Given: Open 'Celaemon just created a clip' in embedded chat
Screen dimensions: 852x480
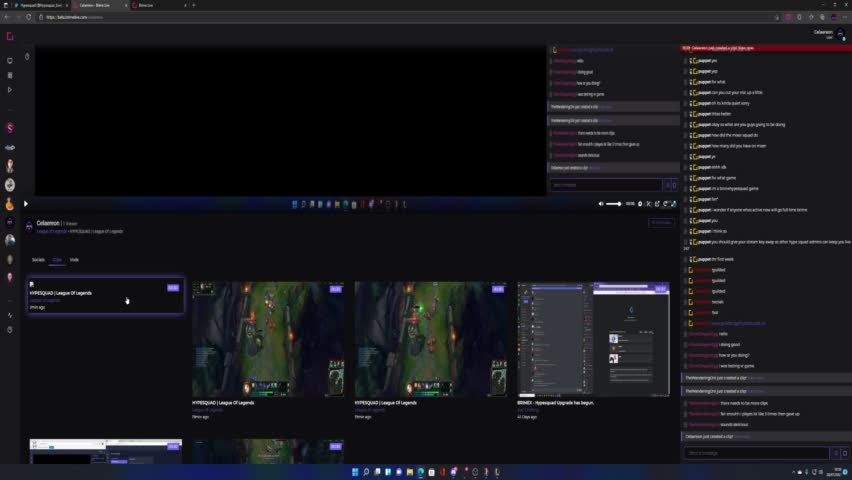Looking at the screenshot, I should point(613,168).
